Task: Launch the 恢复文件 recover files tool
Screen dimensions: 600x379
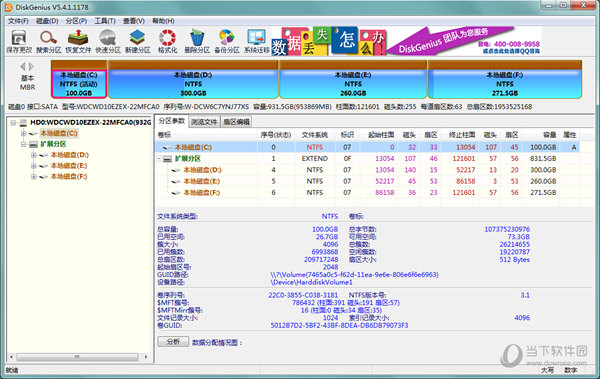Action: (78, 41)
